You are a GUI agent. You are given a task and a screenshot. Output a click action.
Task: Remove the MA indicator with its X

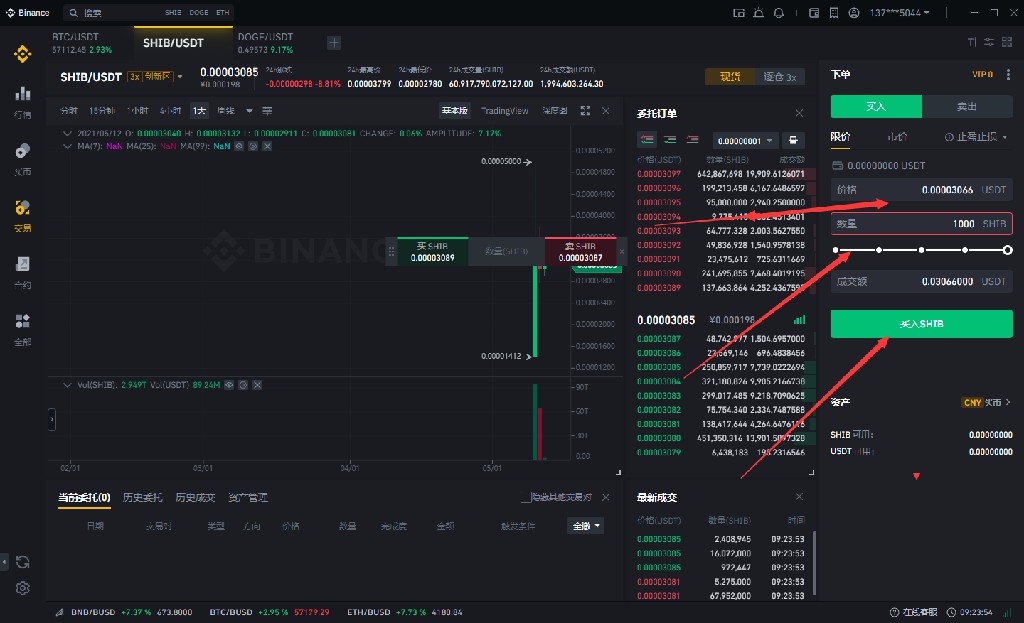[267, 146]
